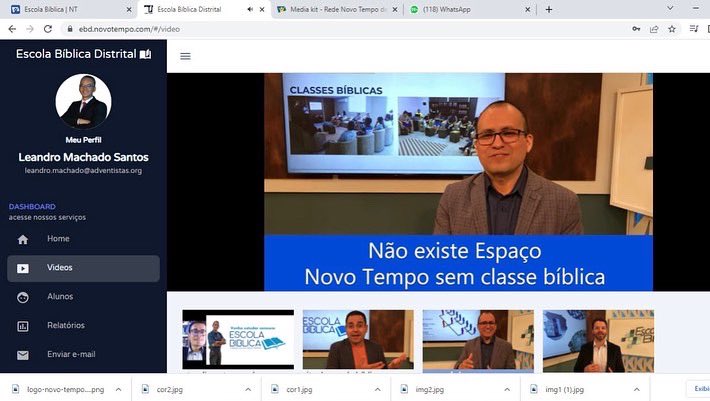The width and height of the screenshot is (710, 401).
Task: Open Relatórios section
Action: [x=83, y=325]
